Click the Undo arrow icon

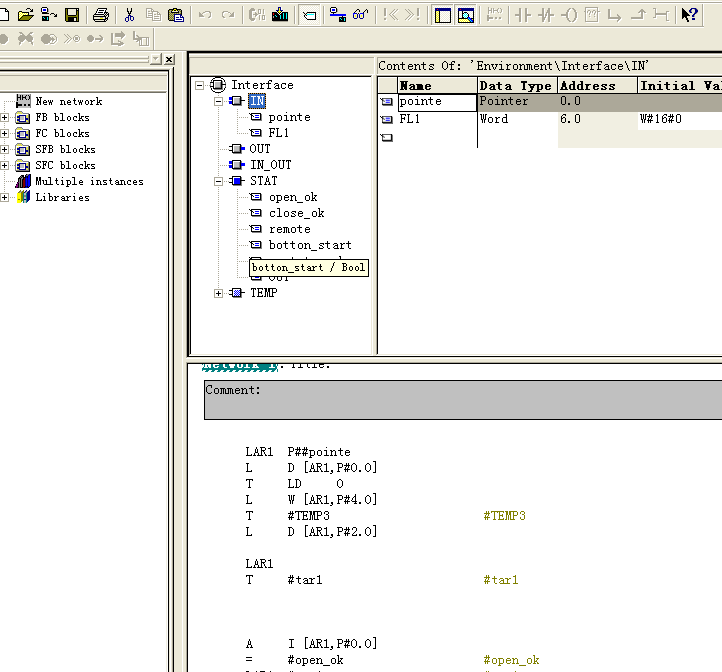205,15
